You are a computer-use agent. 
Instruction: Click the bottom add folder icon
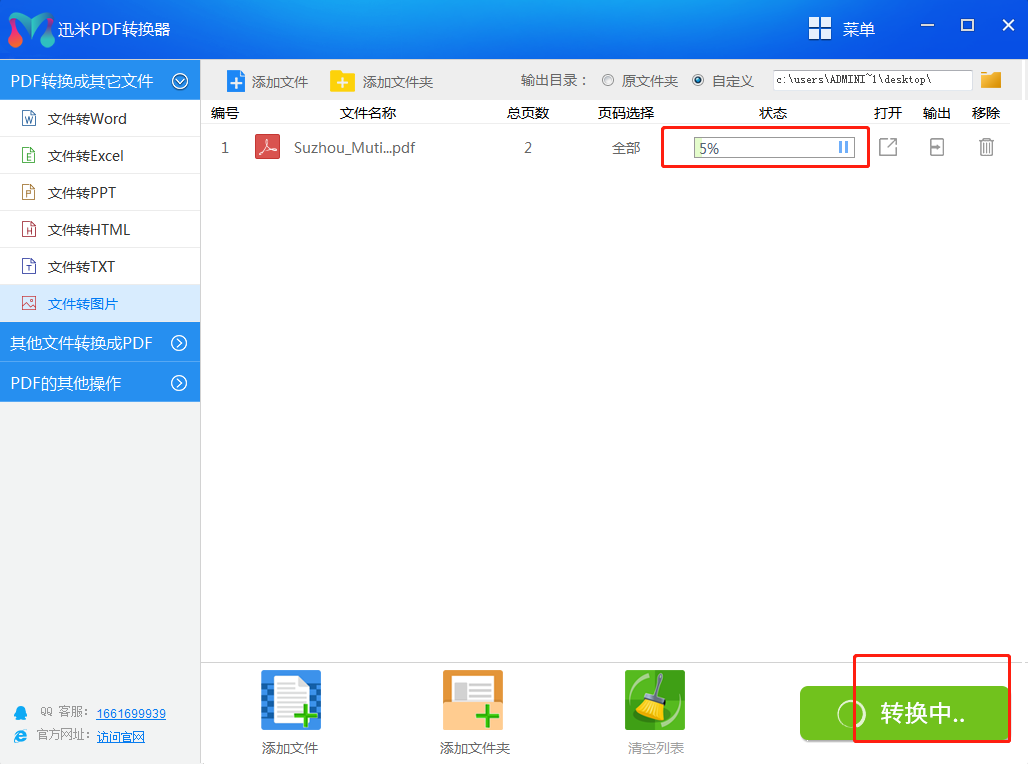pyautogui.click(x=473, y=700)
